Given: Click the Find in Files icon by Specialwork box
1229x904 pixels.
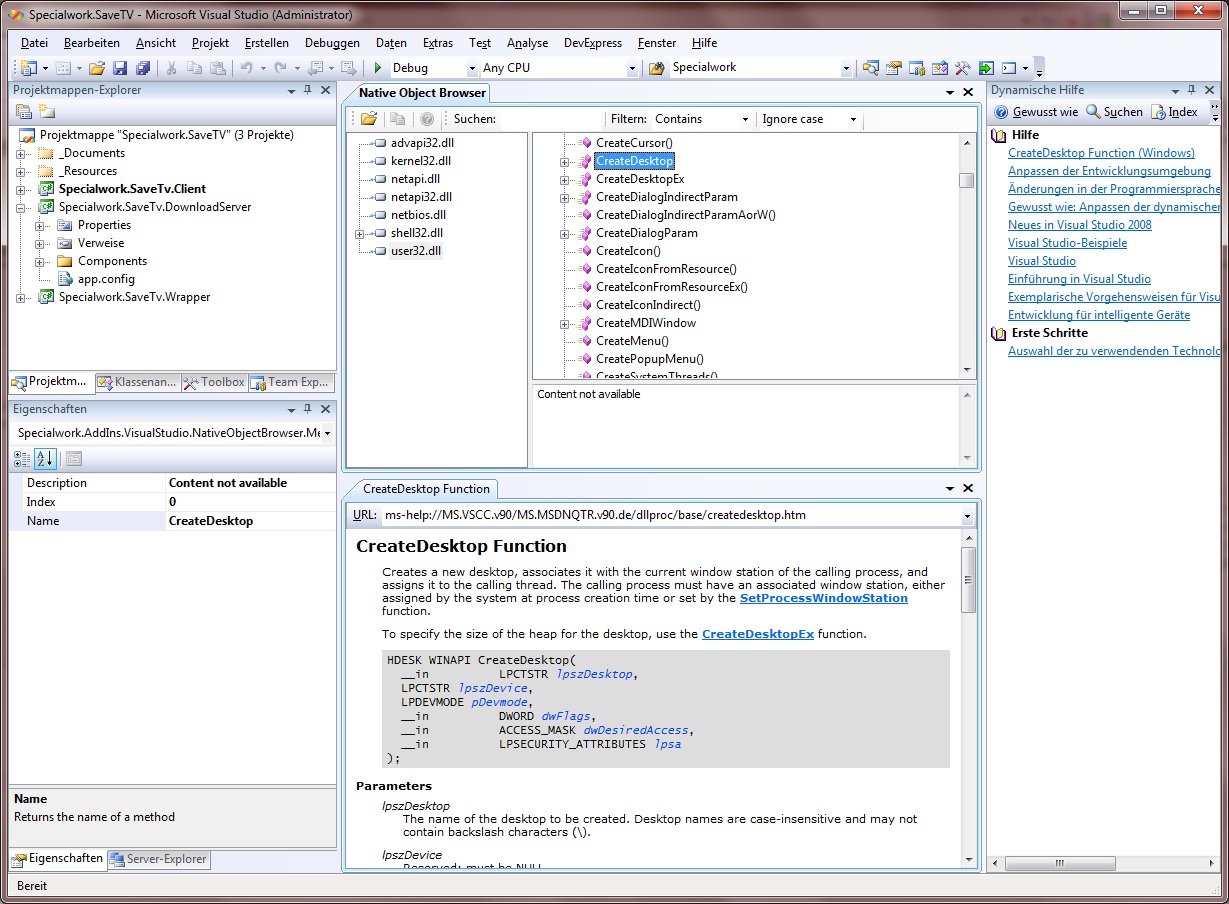Looking at the screenshot, I should tap(657, 68).
